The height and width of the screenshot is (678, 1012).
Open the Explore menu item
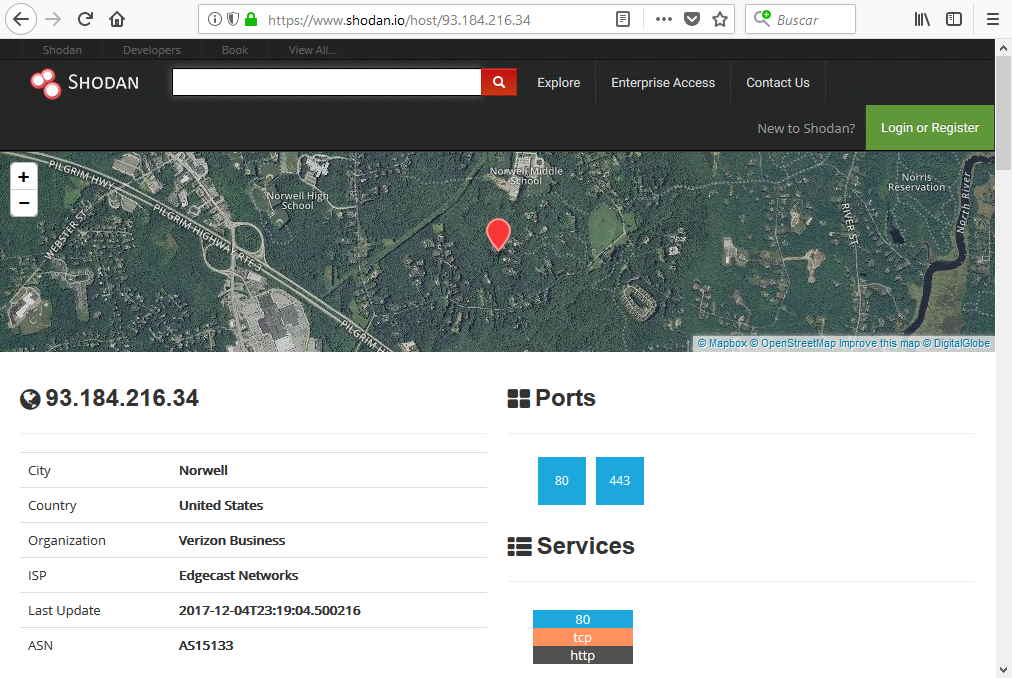pos(558,83)
